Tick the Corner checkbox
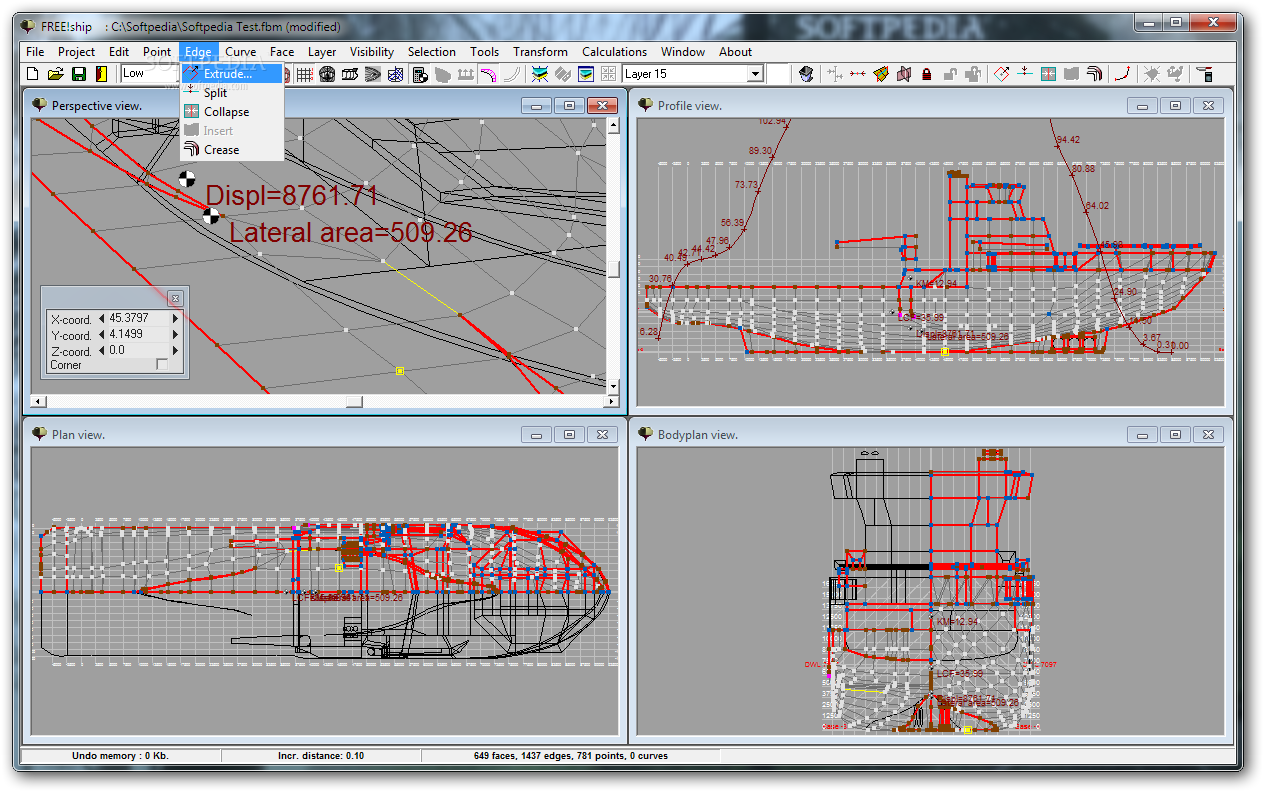This screenshot has width=1264, height=792. click(x=162, y=365)
